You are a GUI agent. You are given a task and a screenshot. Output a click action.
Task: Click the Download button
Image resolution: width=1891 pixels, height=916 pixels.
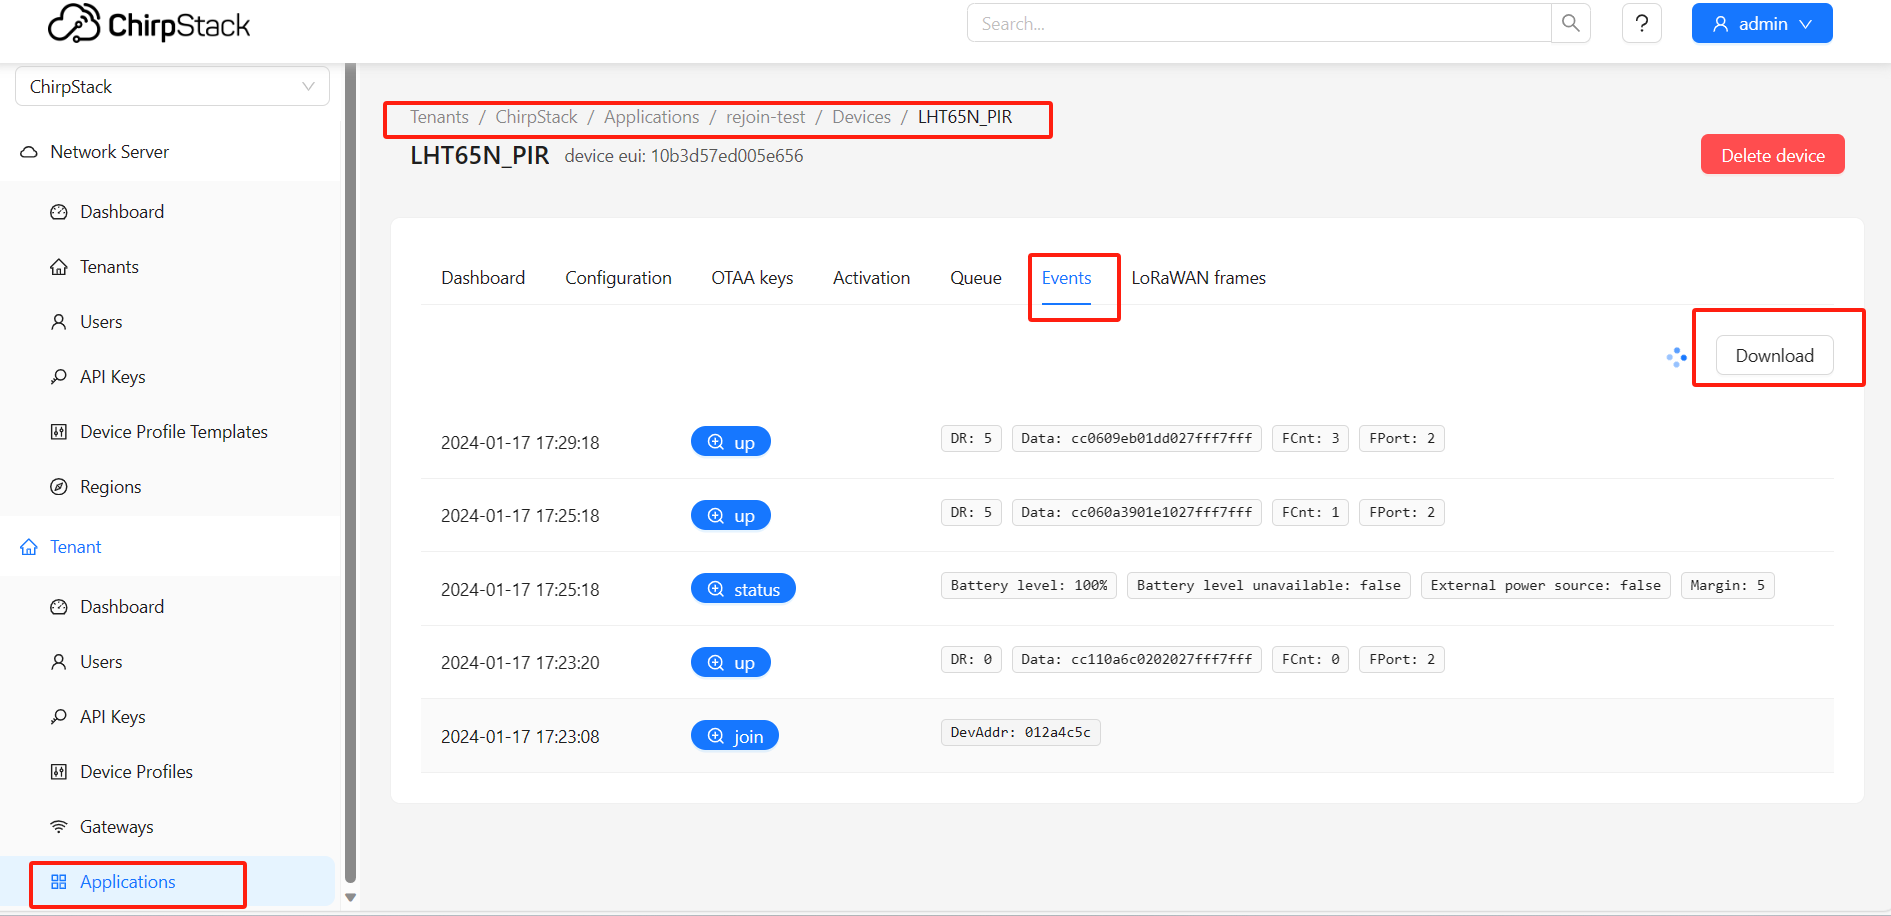click(x=1774, y=356)
